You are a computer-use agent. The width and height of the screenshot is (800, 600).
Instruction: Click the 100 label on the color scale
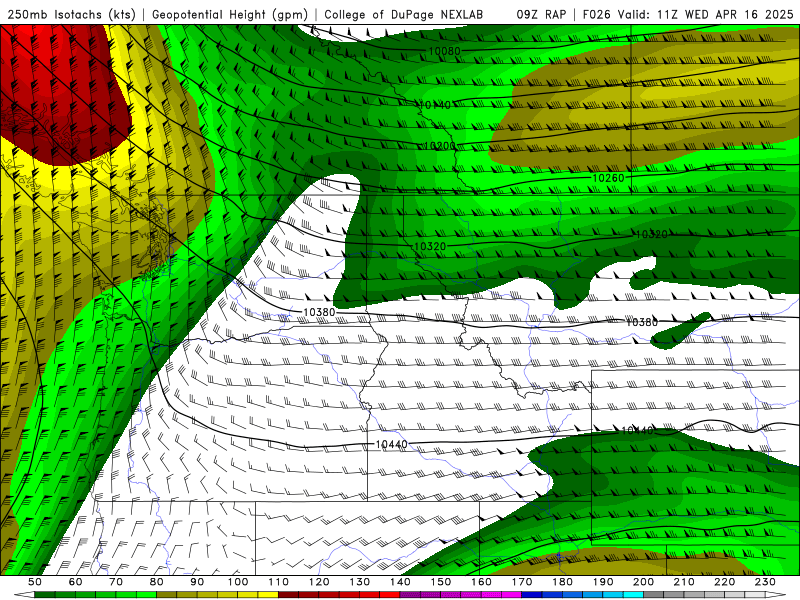[238, 582]
